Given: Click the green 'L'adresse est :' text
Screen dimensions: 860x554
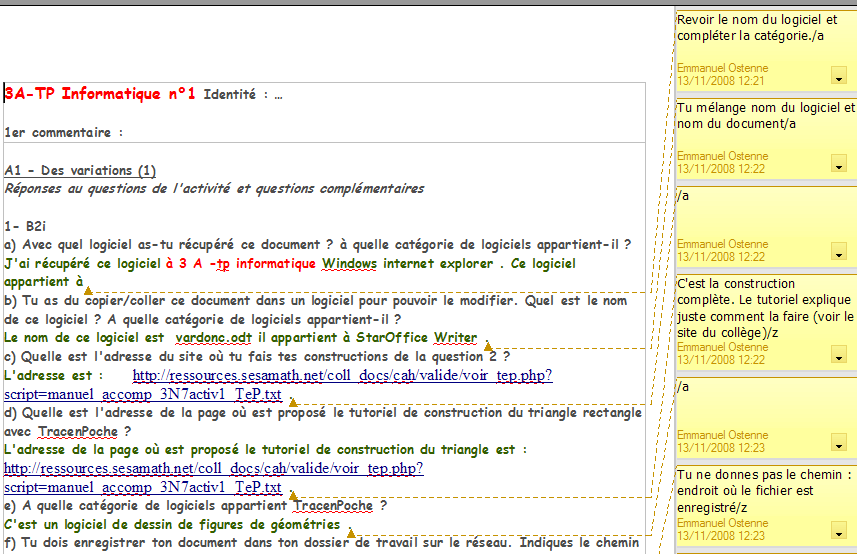Looking at the screenshot, I should (x=53, y=376).
